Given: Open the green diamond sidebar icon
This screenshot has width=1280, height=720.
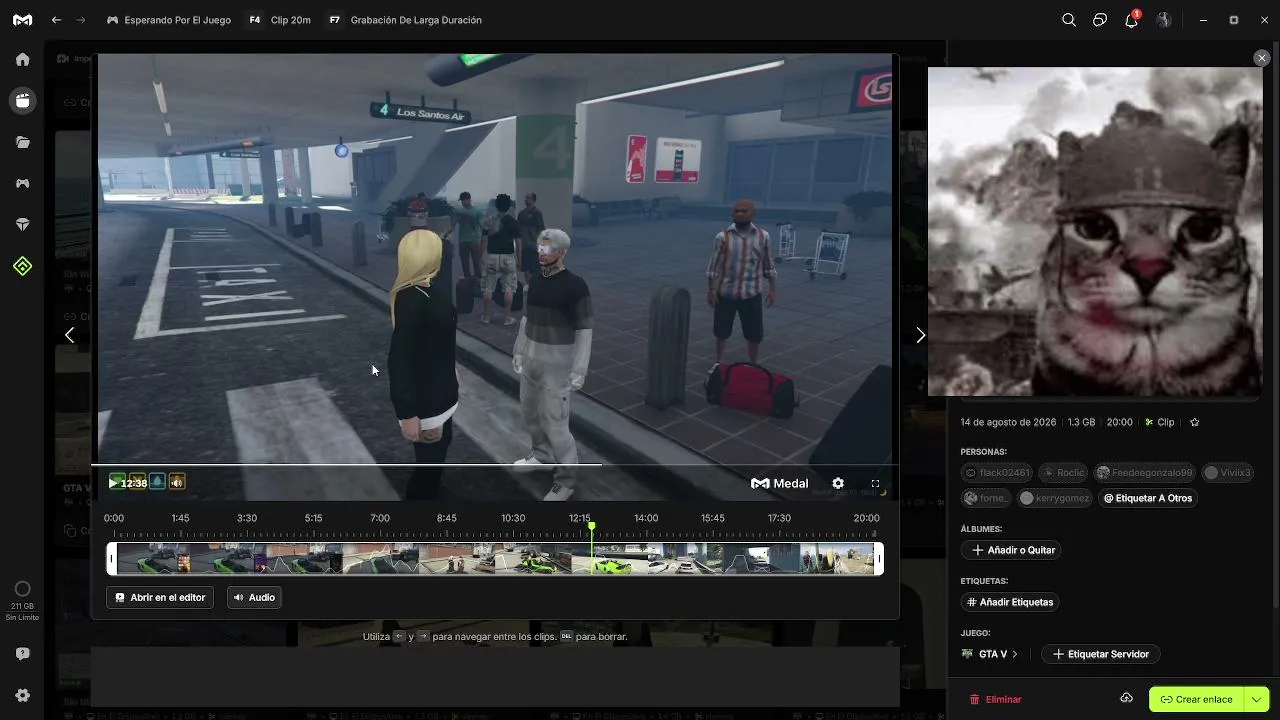Looking at the screenshot, I should point(23,267).
